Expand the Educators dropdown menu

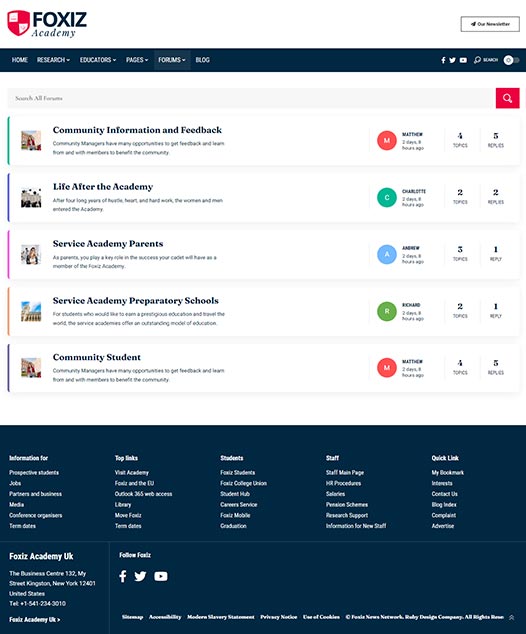click(98, 60)
